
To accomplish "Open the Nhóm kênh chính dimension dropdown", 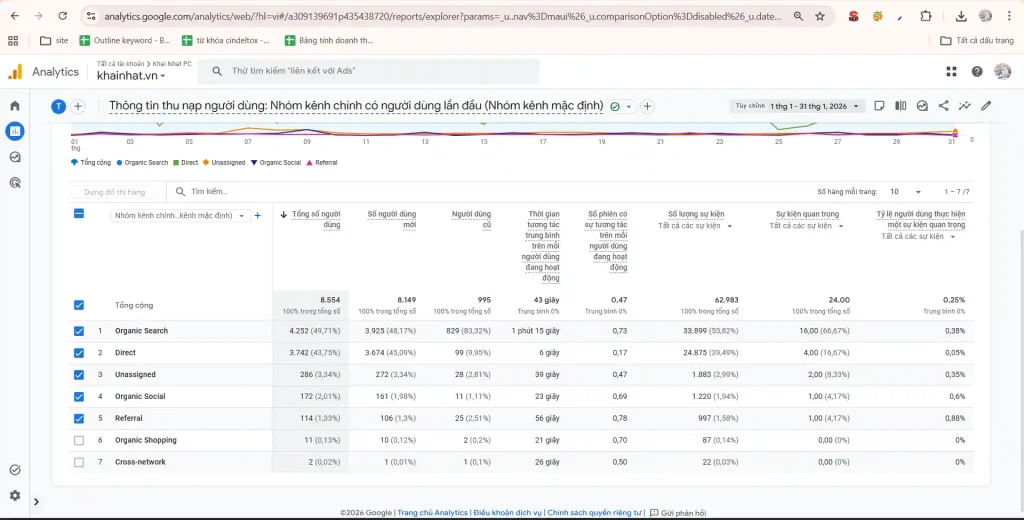I will coord(180,216).
